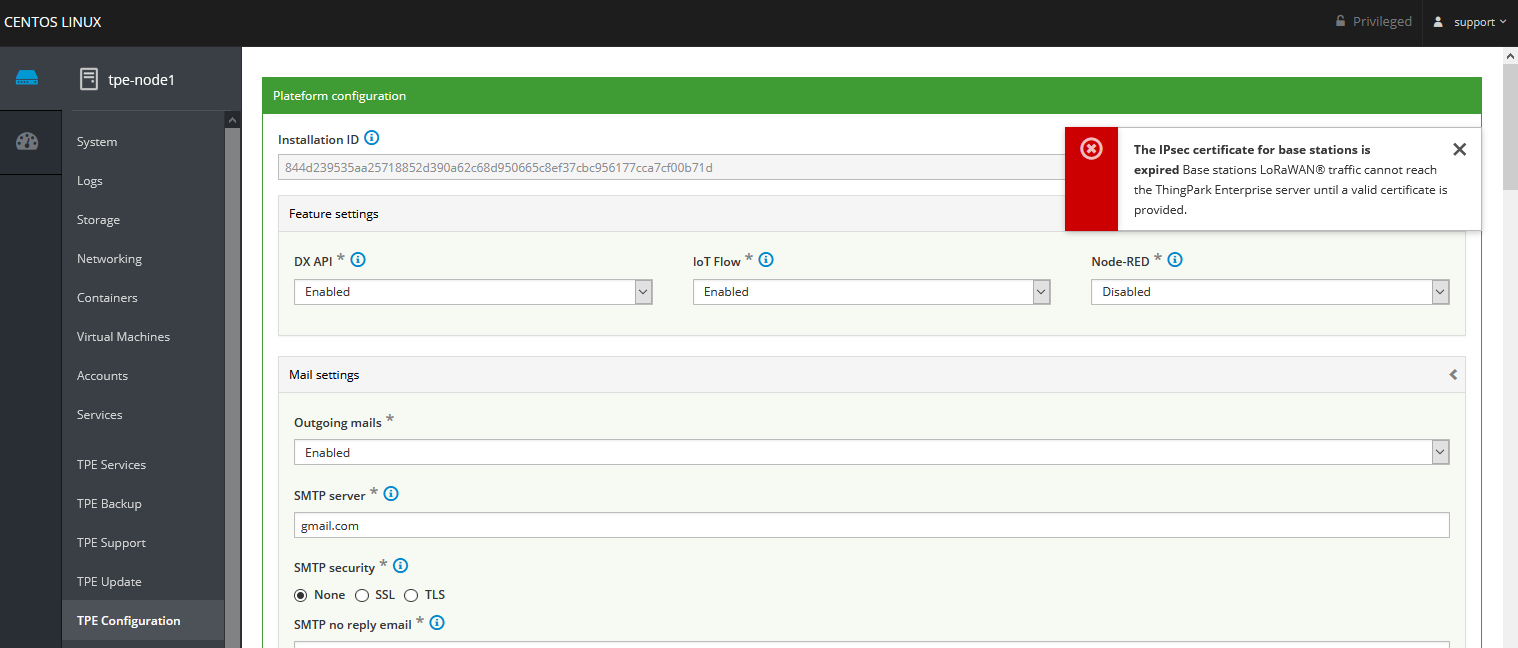
Task: Click the info icon next to Installation ID
Action: (372, 139)
